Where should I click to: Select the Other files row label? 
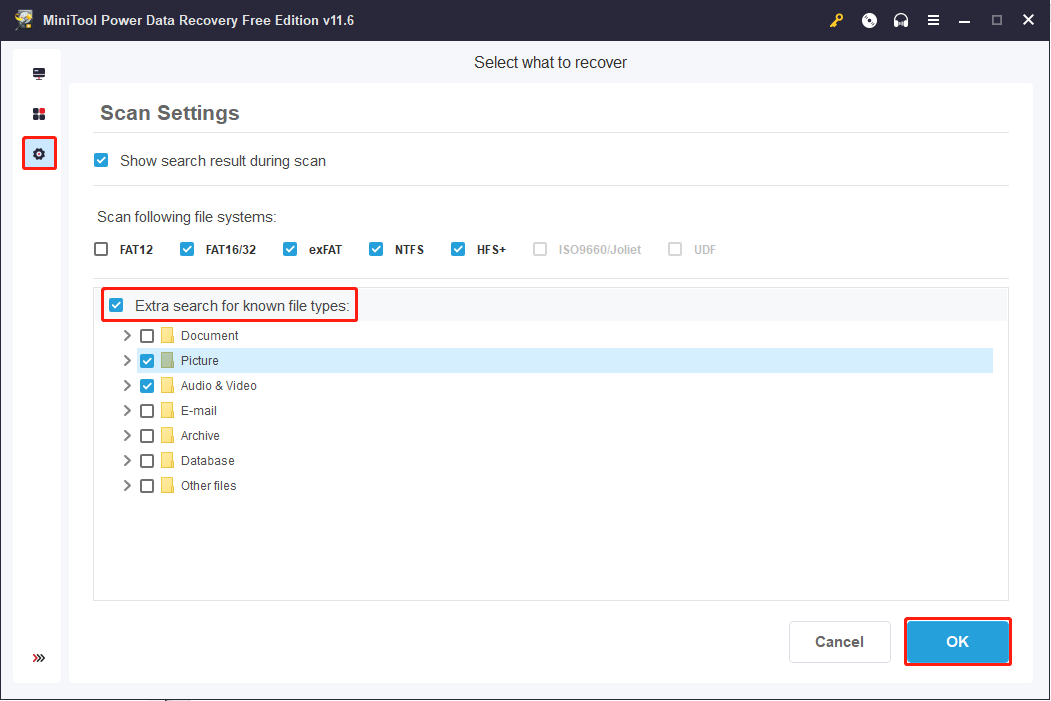[208, 485]
